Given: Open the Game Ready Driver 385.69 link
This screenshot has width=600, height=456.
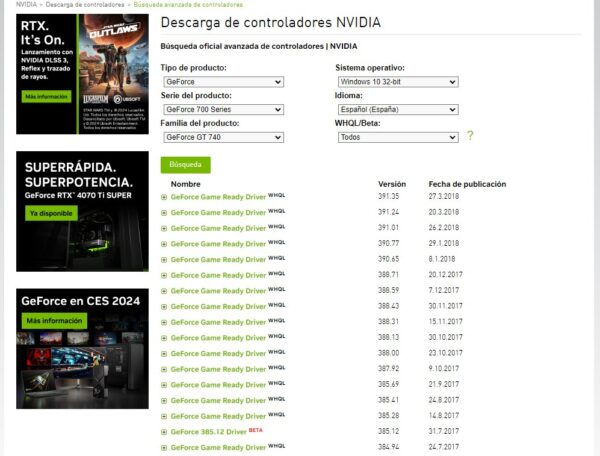Looking at the screenshot, I should (x=218, y=385).
